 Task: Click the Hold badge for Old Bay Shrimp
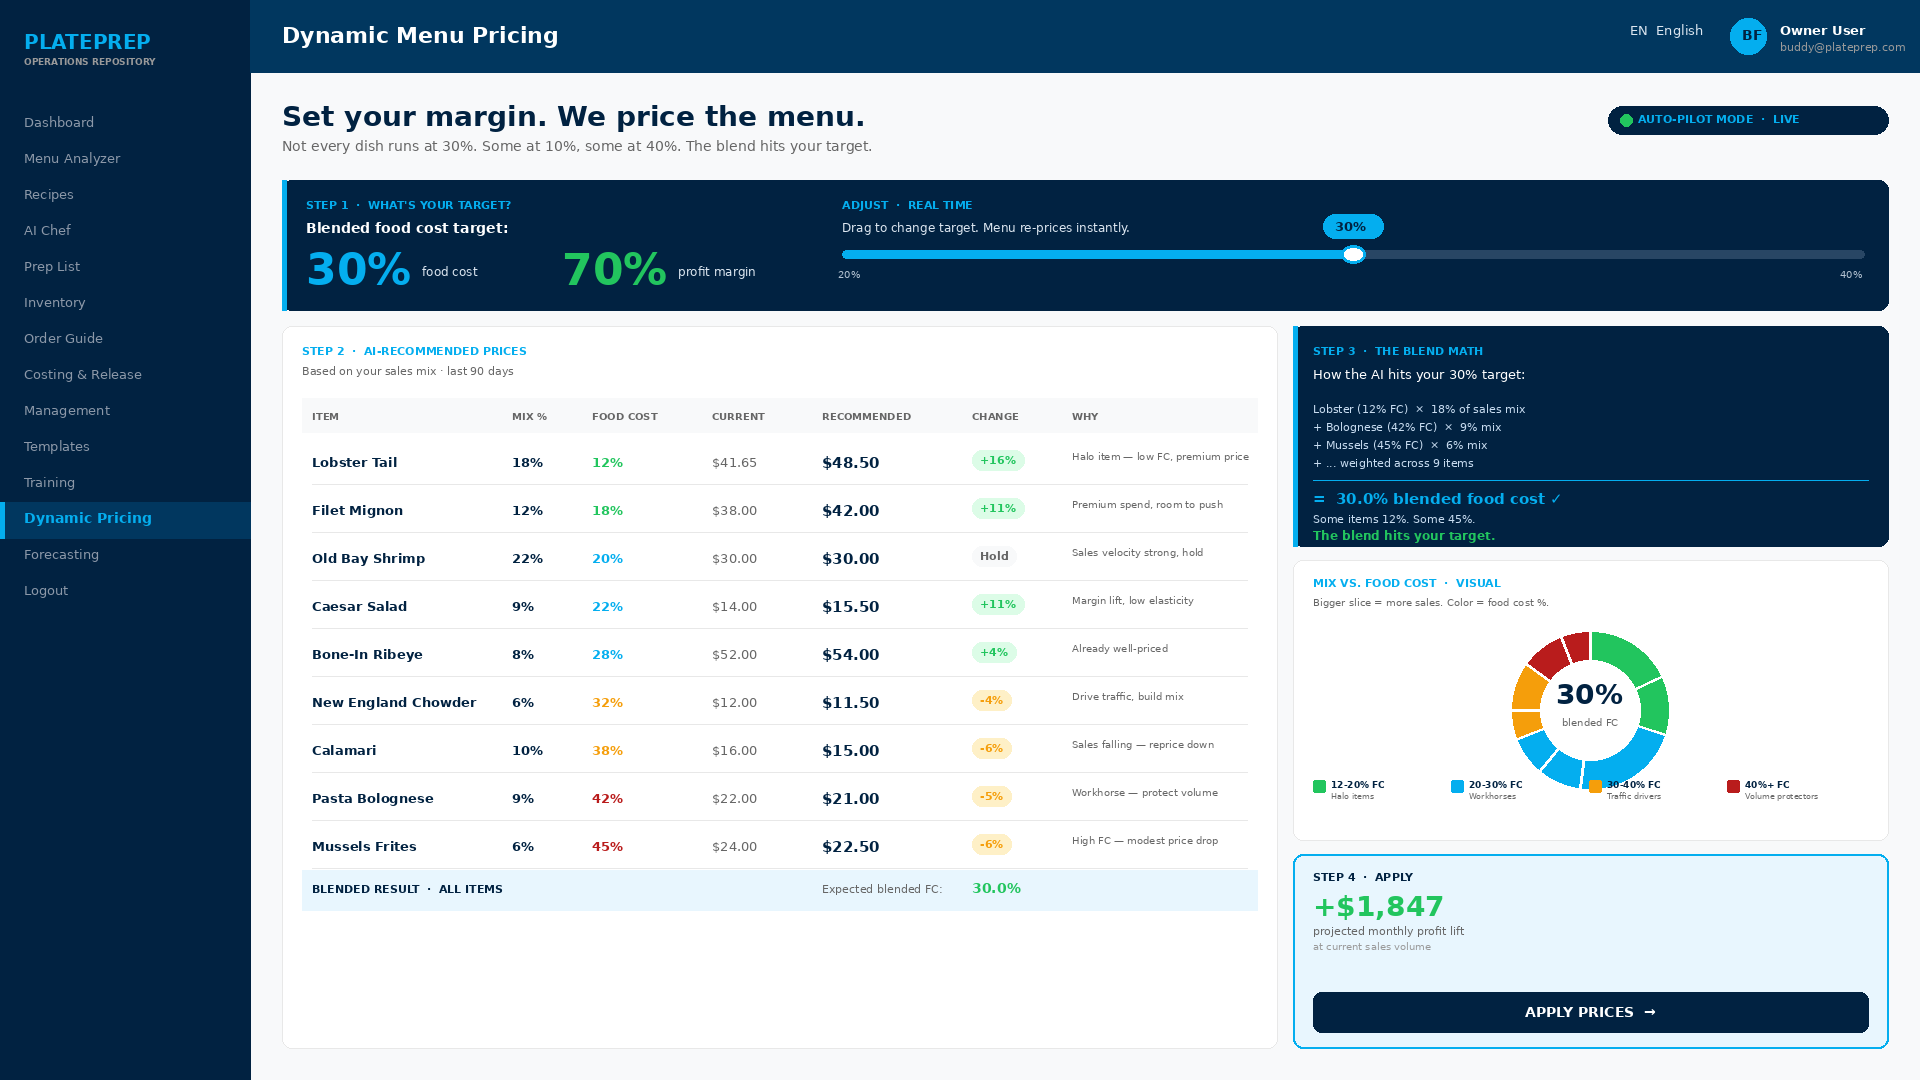[994, 557]
